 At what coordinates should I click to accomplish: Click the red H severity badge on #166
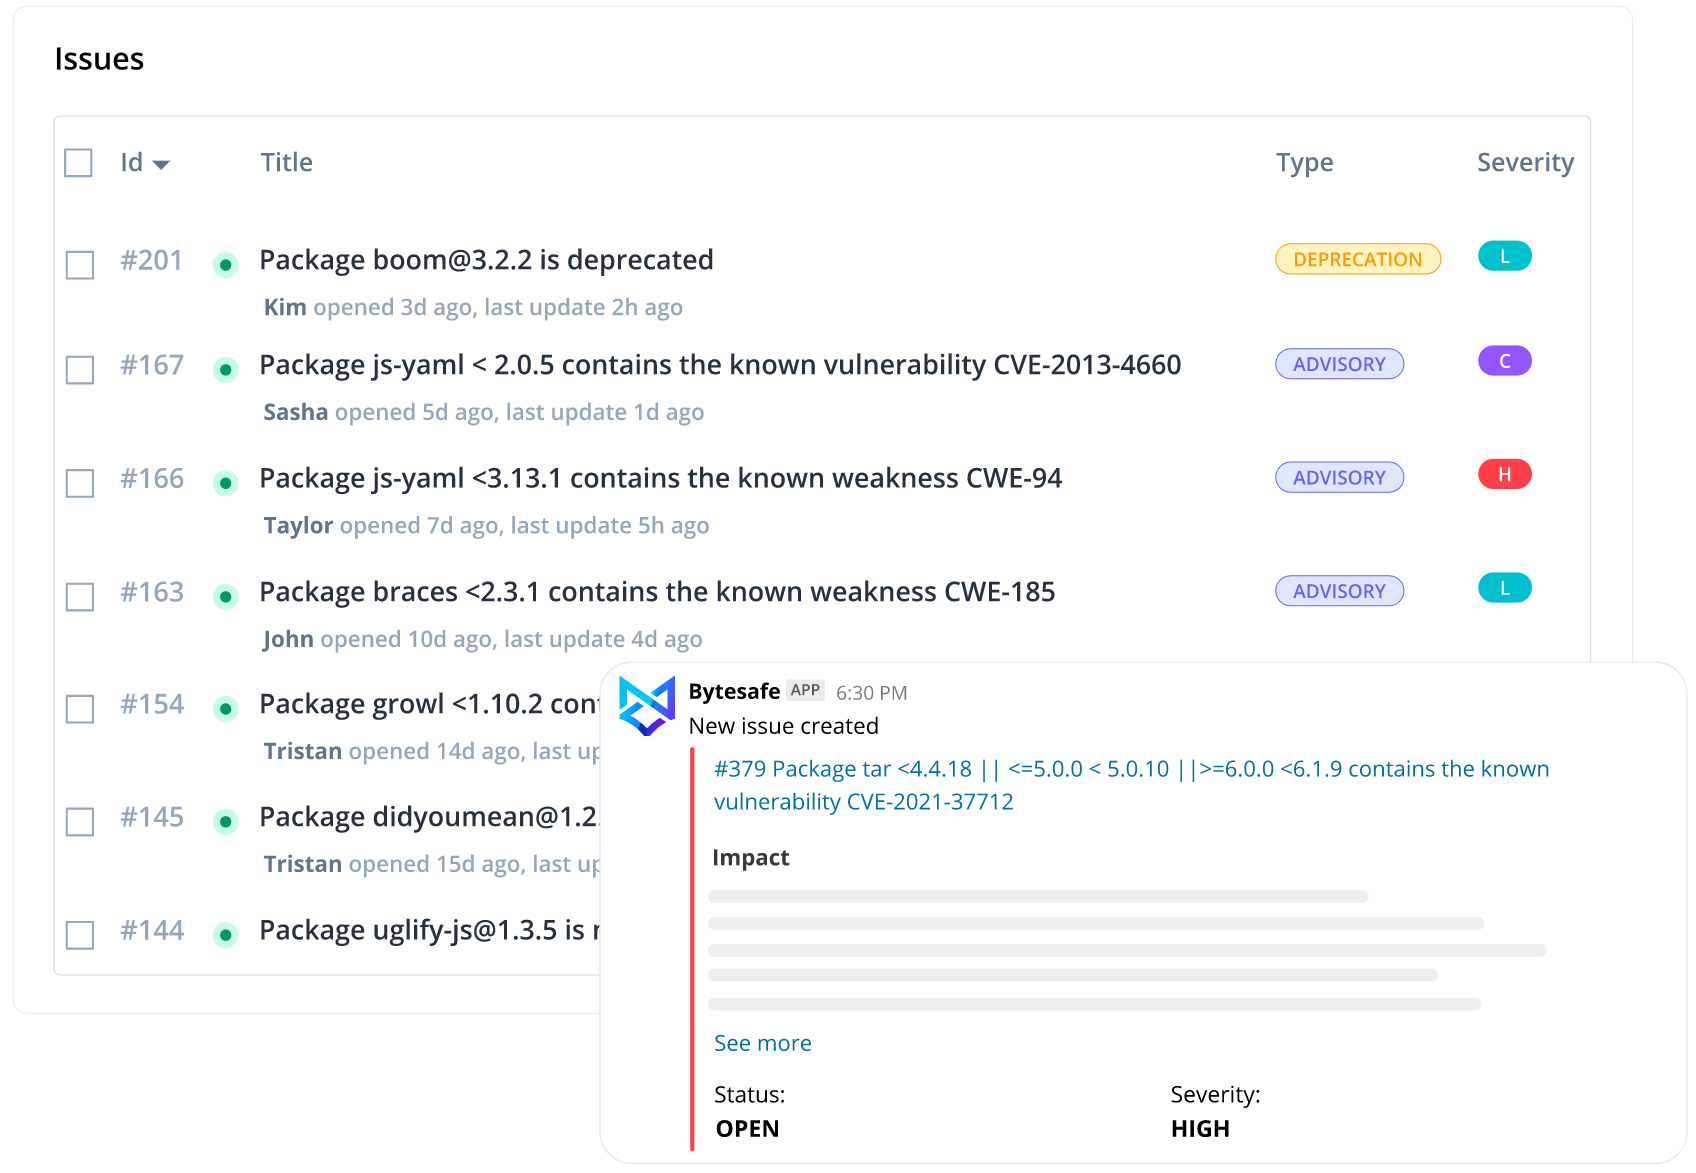tap(1504, 474)
